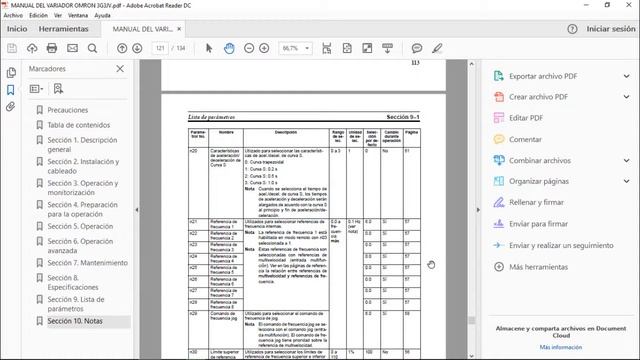Viewport: 640px width, 360px height.
Task: Open Enviar y realizar un seguimiento
Action: pyautogui.click(x=561, y=245)
